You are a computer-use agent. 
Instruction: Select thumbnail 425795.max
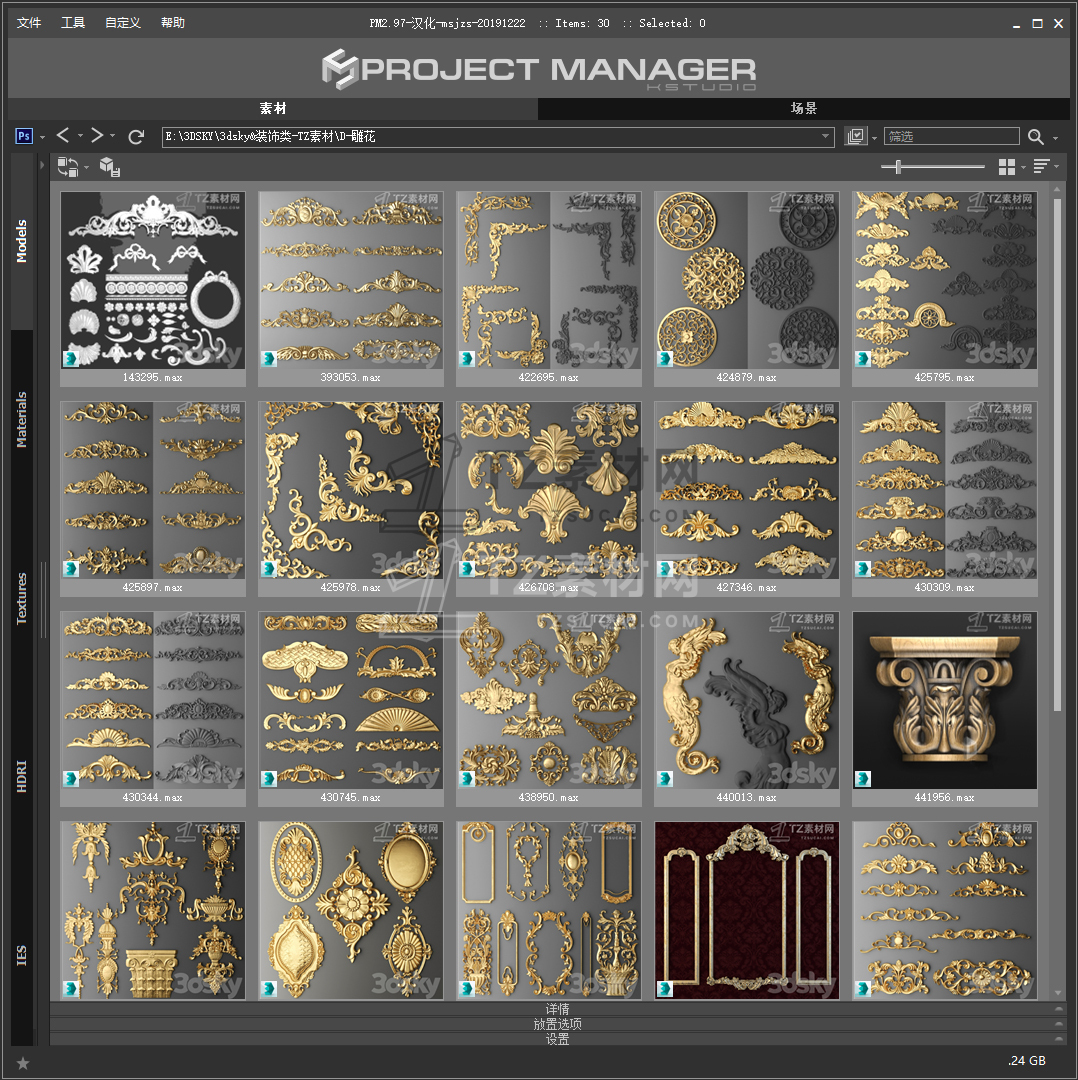click(945, 288)
